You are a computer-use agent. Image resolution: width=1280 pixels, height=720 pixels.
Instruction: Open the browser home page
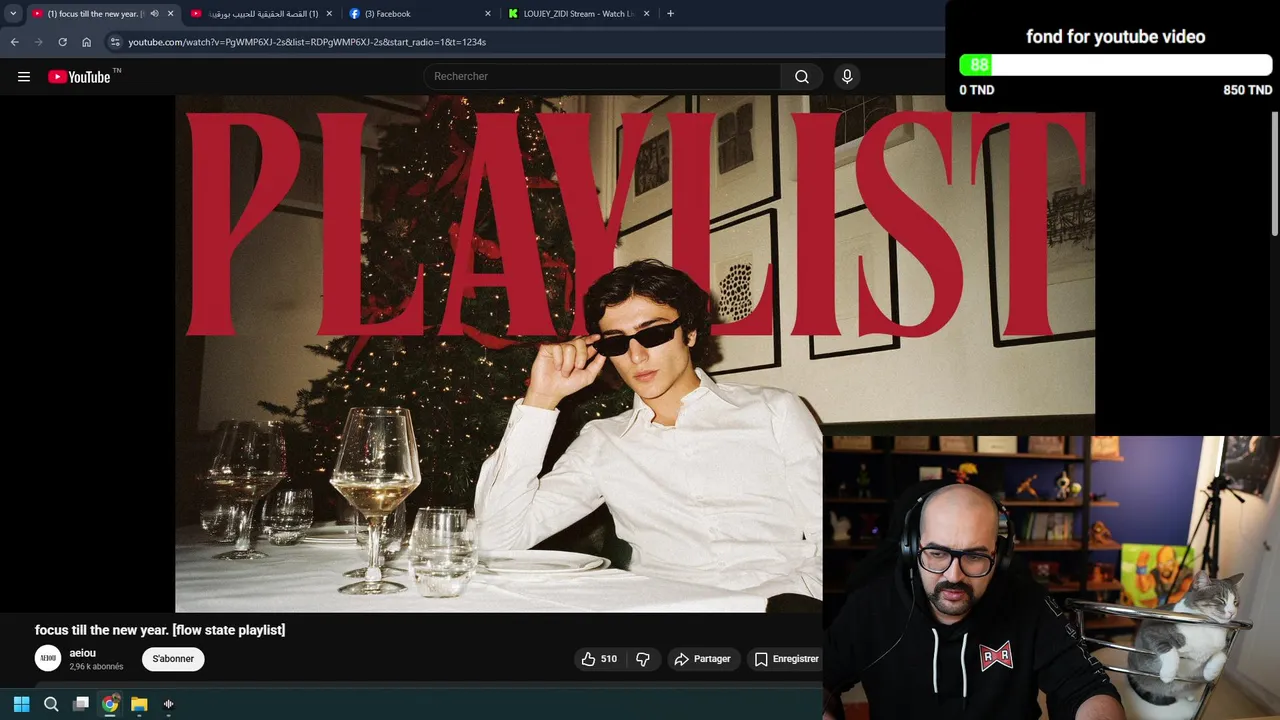pyautogui.click(x=86, y=42)
